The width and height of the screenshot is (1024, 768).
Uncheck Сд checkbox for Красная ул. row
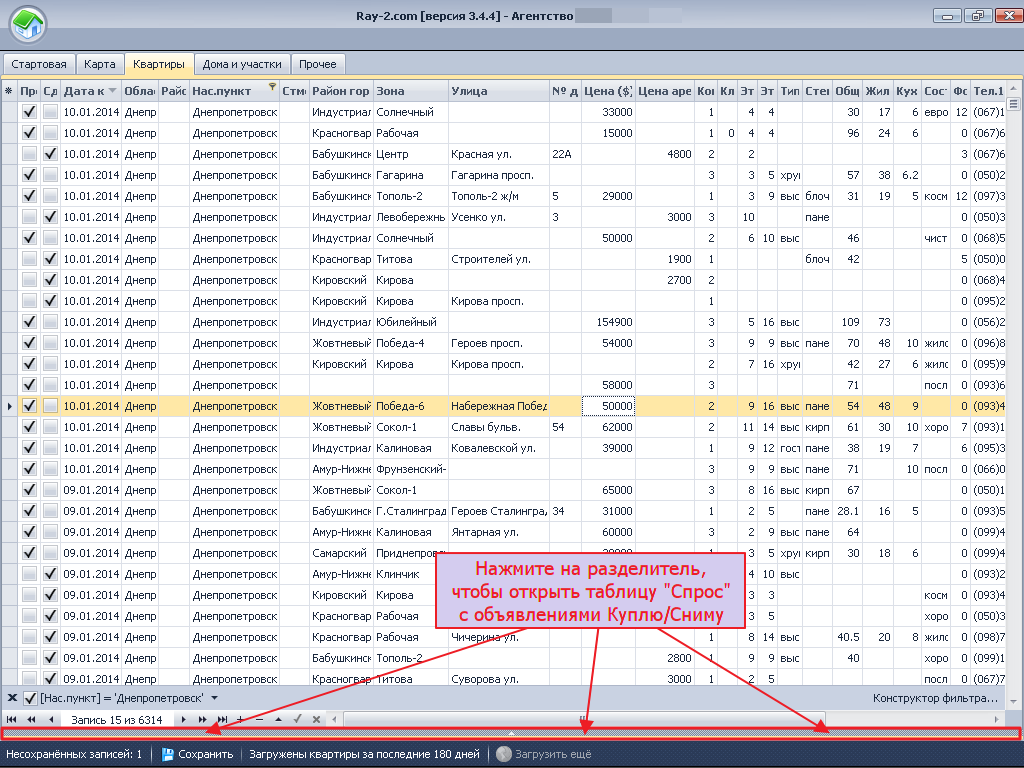point(50,154)
